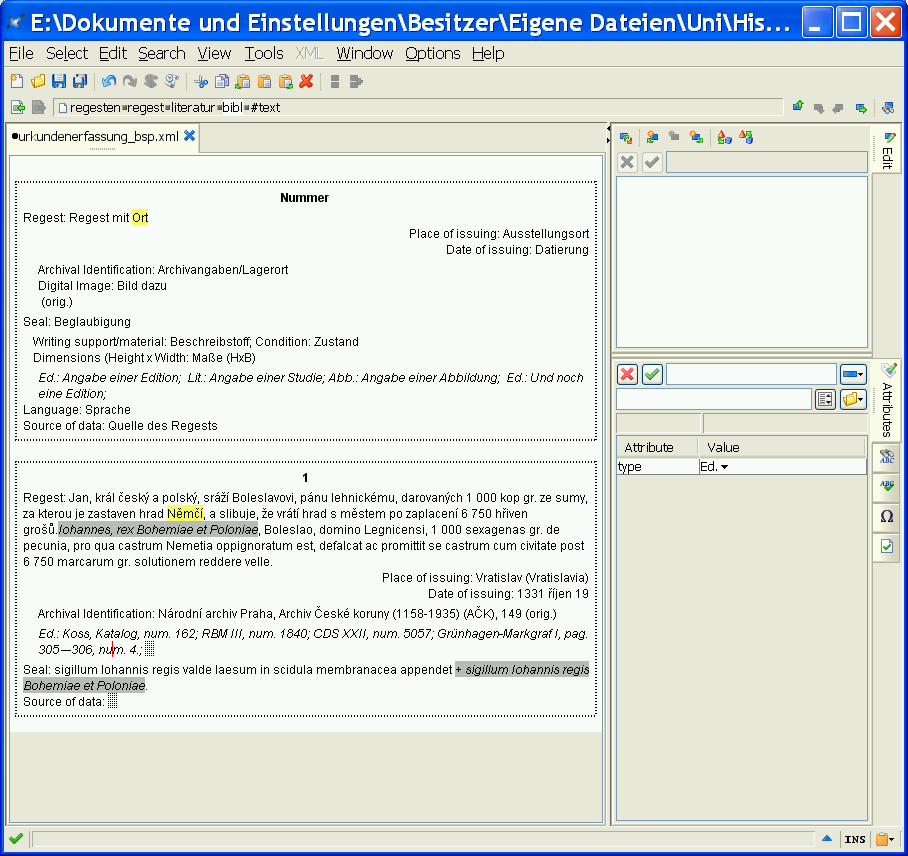Open element search with the binoculars icon
The width and height of the screenshot is (908, 856).
pos(888,108)
